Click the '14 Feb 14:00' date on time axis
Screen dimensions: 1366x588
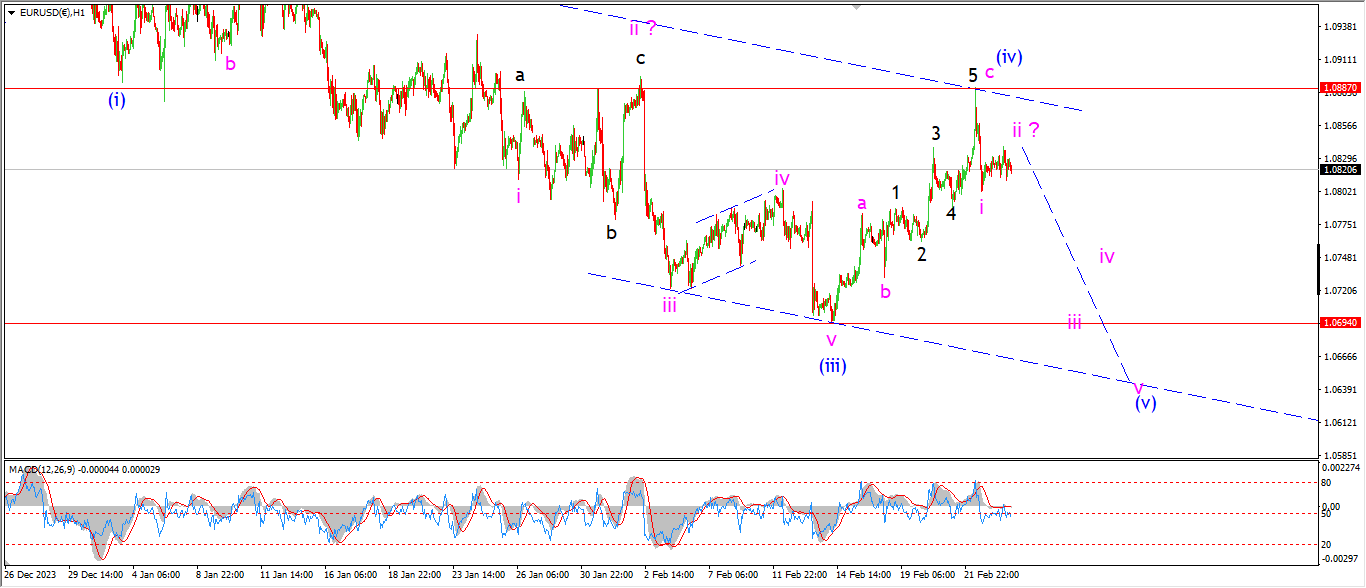(x=864, y=576)
